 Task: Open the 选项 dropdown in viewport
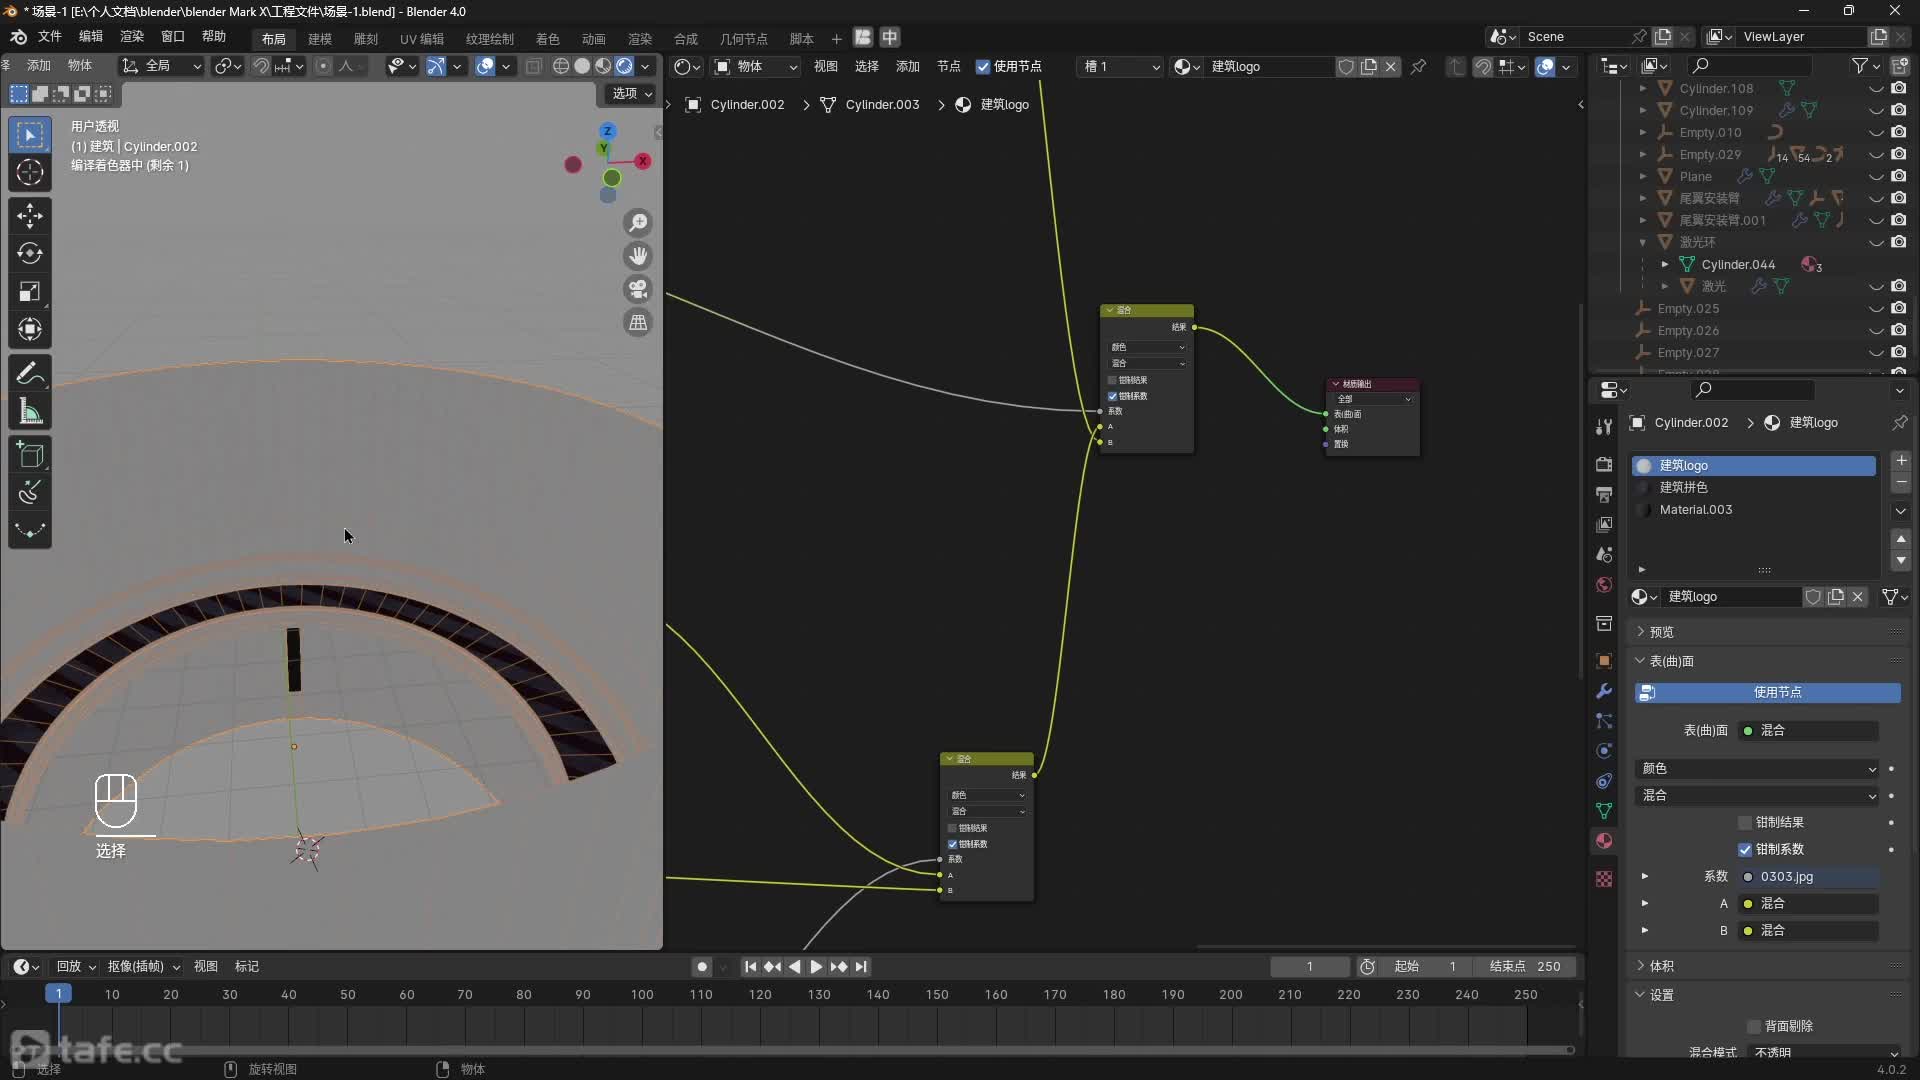click(x=632, y=94)
